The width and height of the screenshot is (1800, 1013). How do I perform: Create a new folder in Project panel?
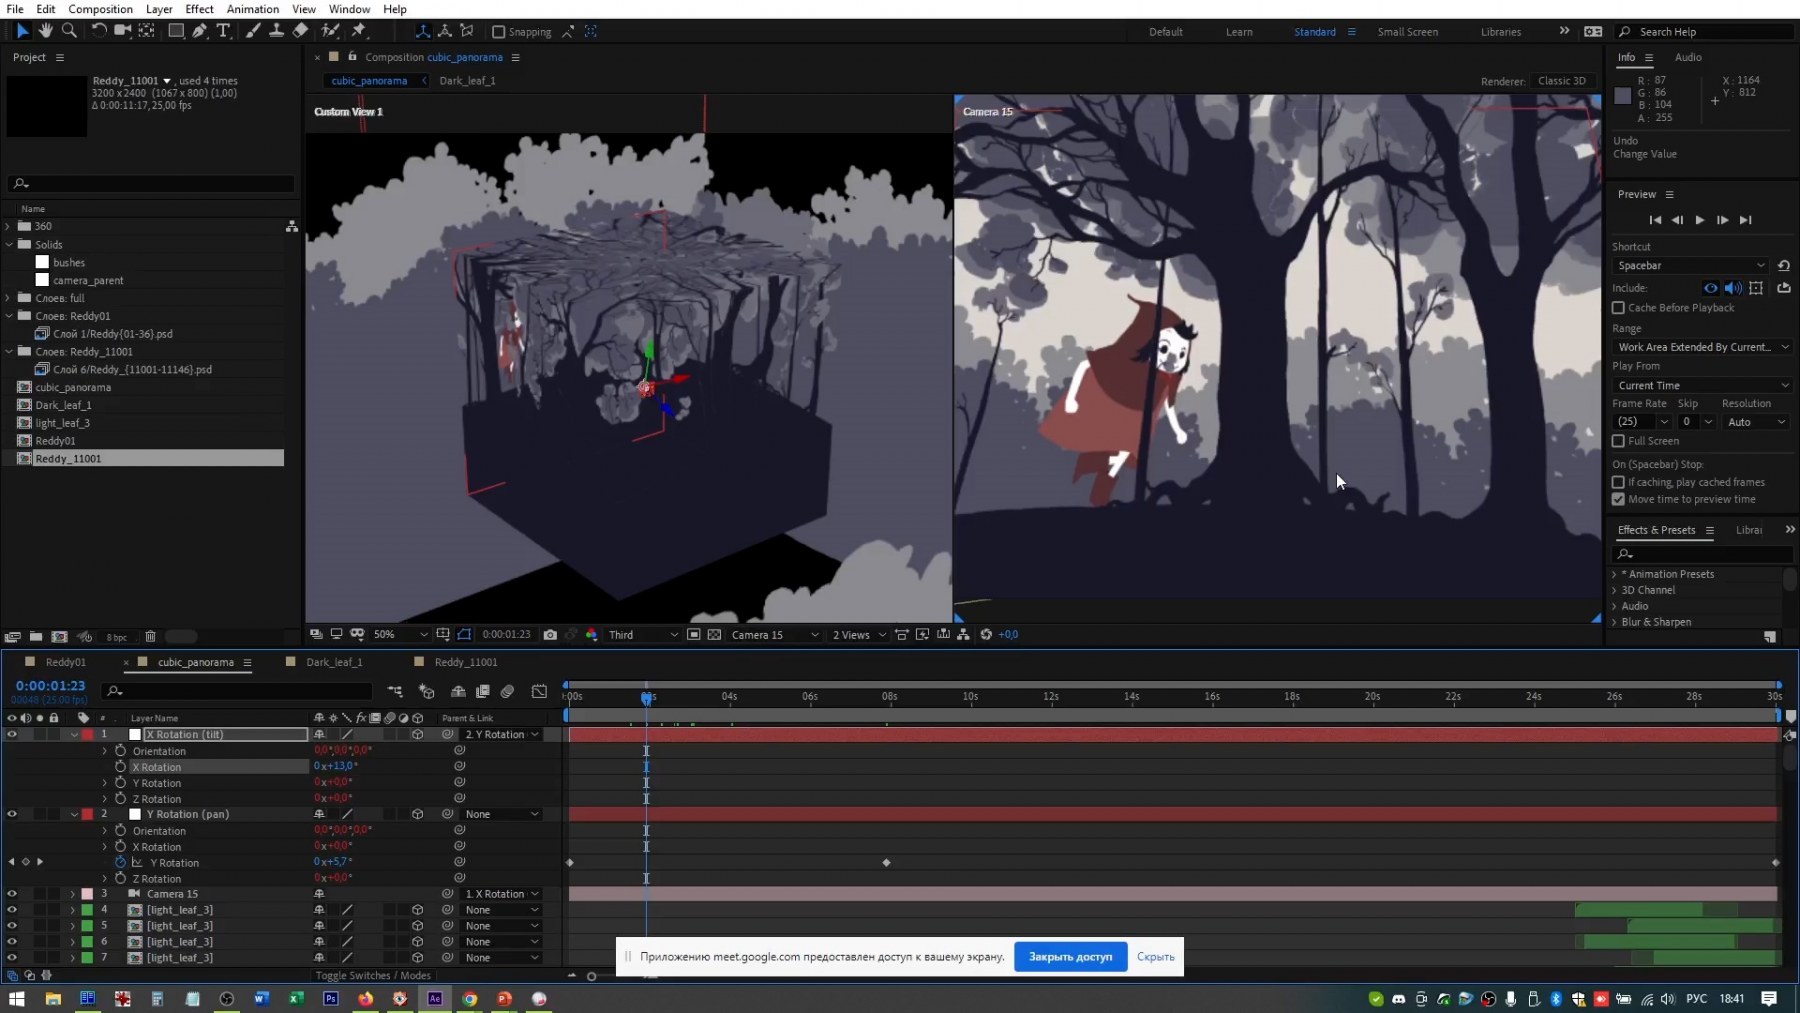point(36,637)
